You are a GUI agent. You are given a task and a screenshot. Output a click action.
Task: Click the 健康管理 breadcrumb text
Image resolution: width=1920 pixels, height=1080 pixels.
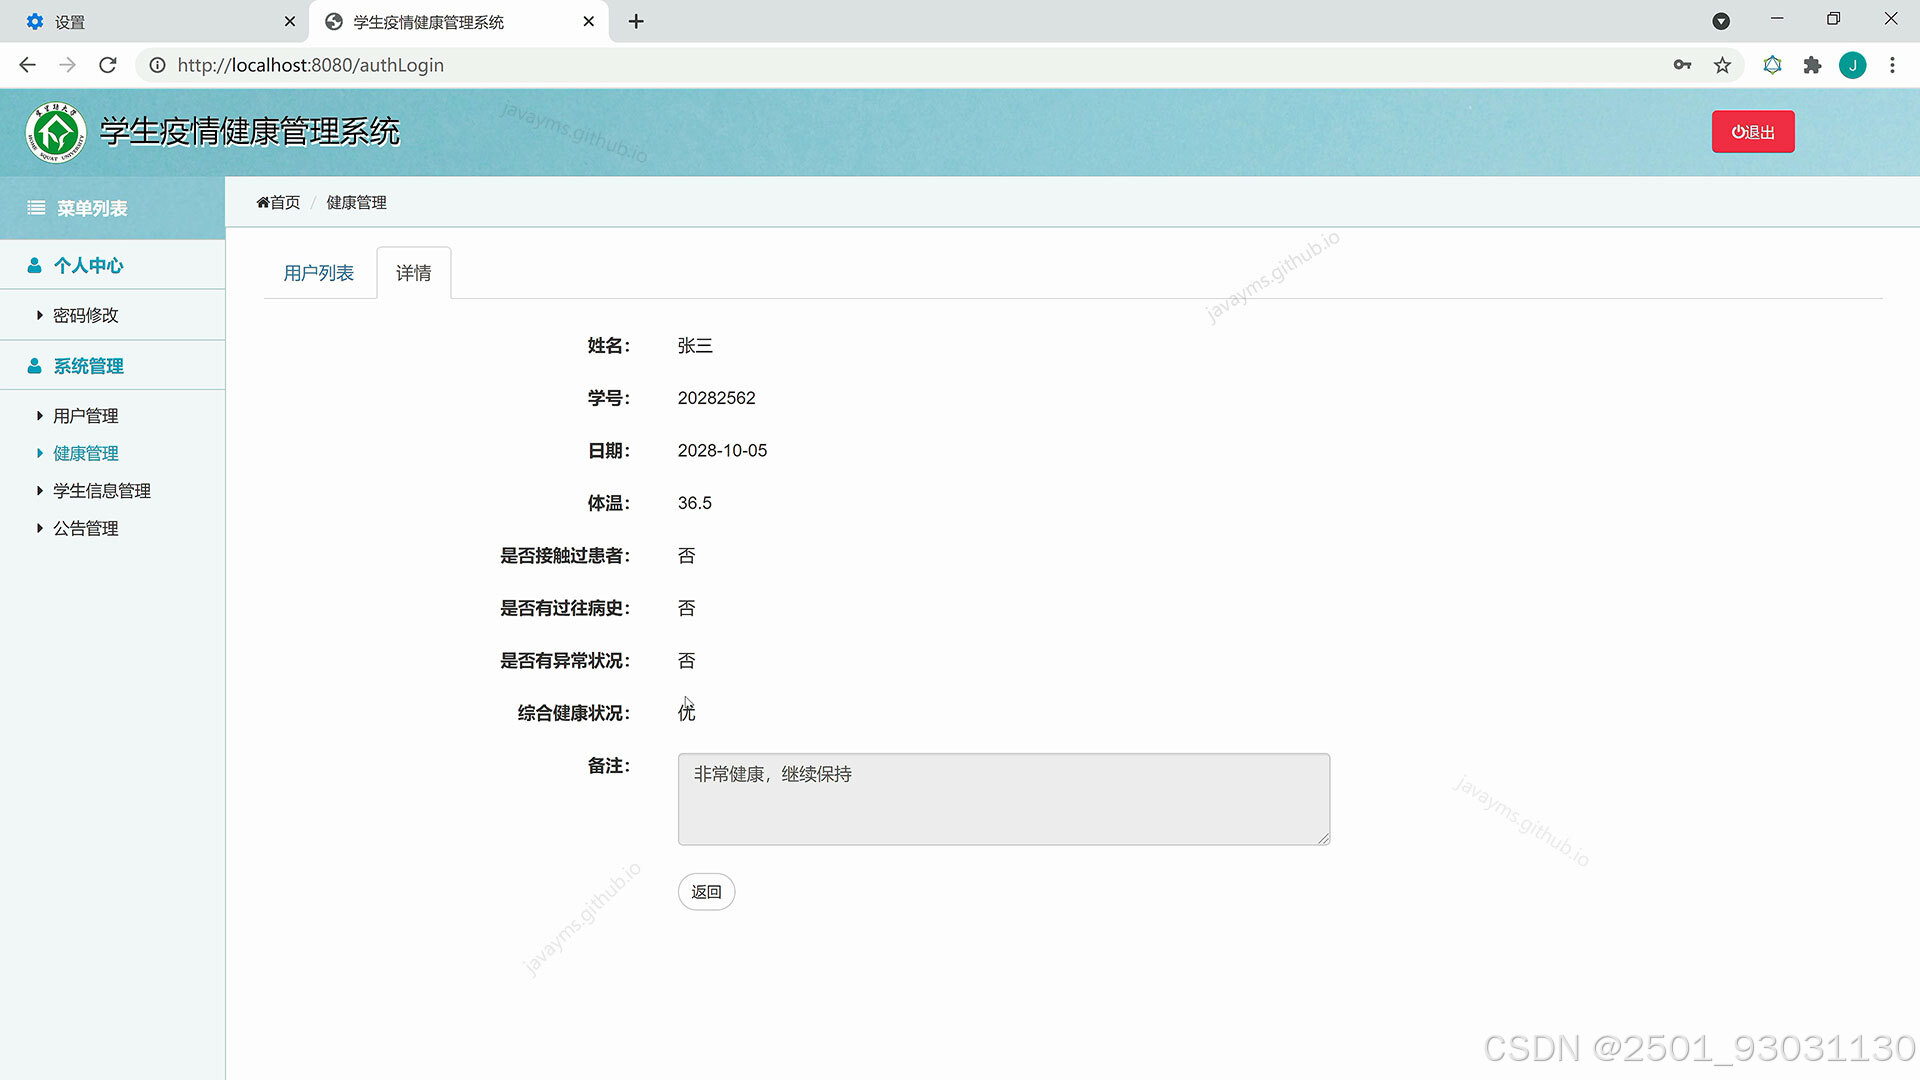pyautogui.click(x=356, y=202)
